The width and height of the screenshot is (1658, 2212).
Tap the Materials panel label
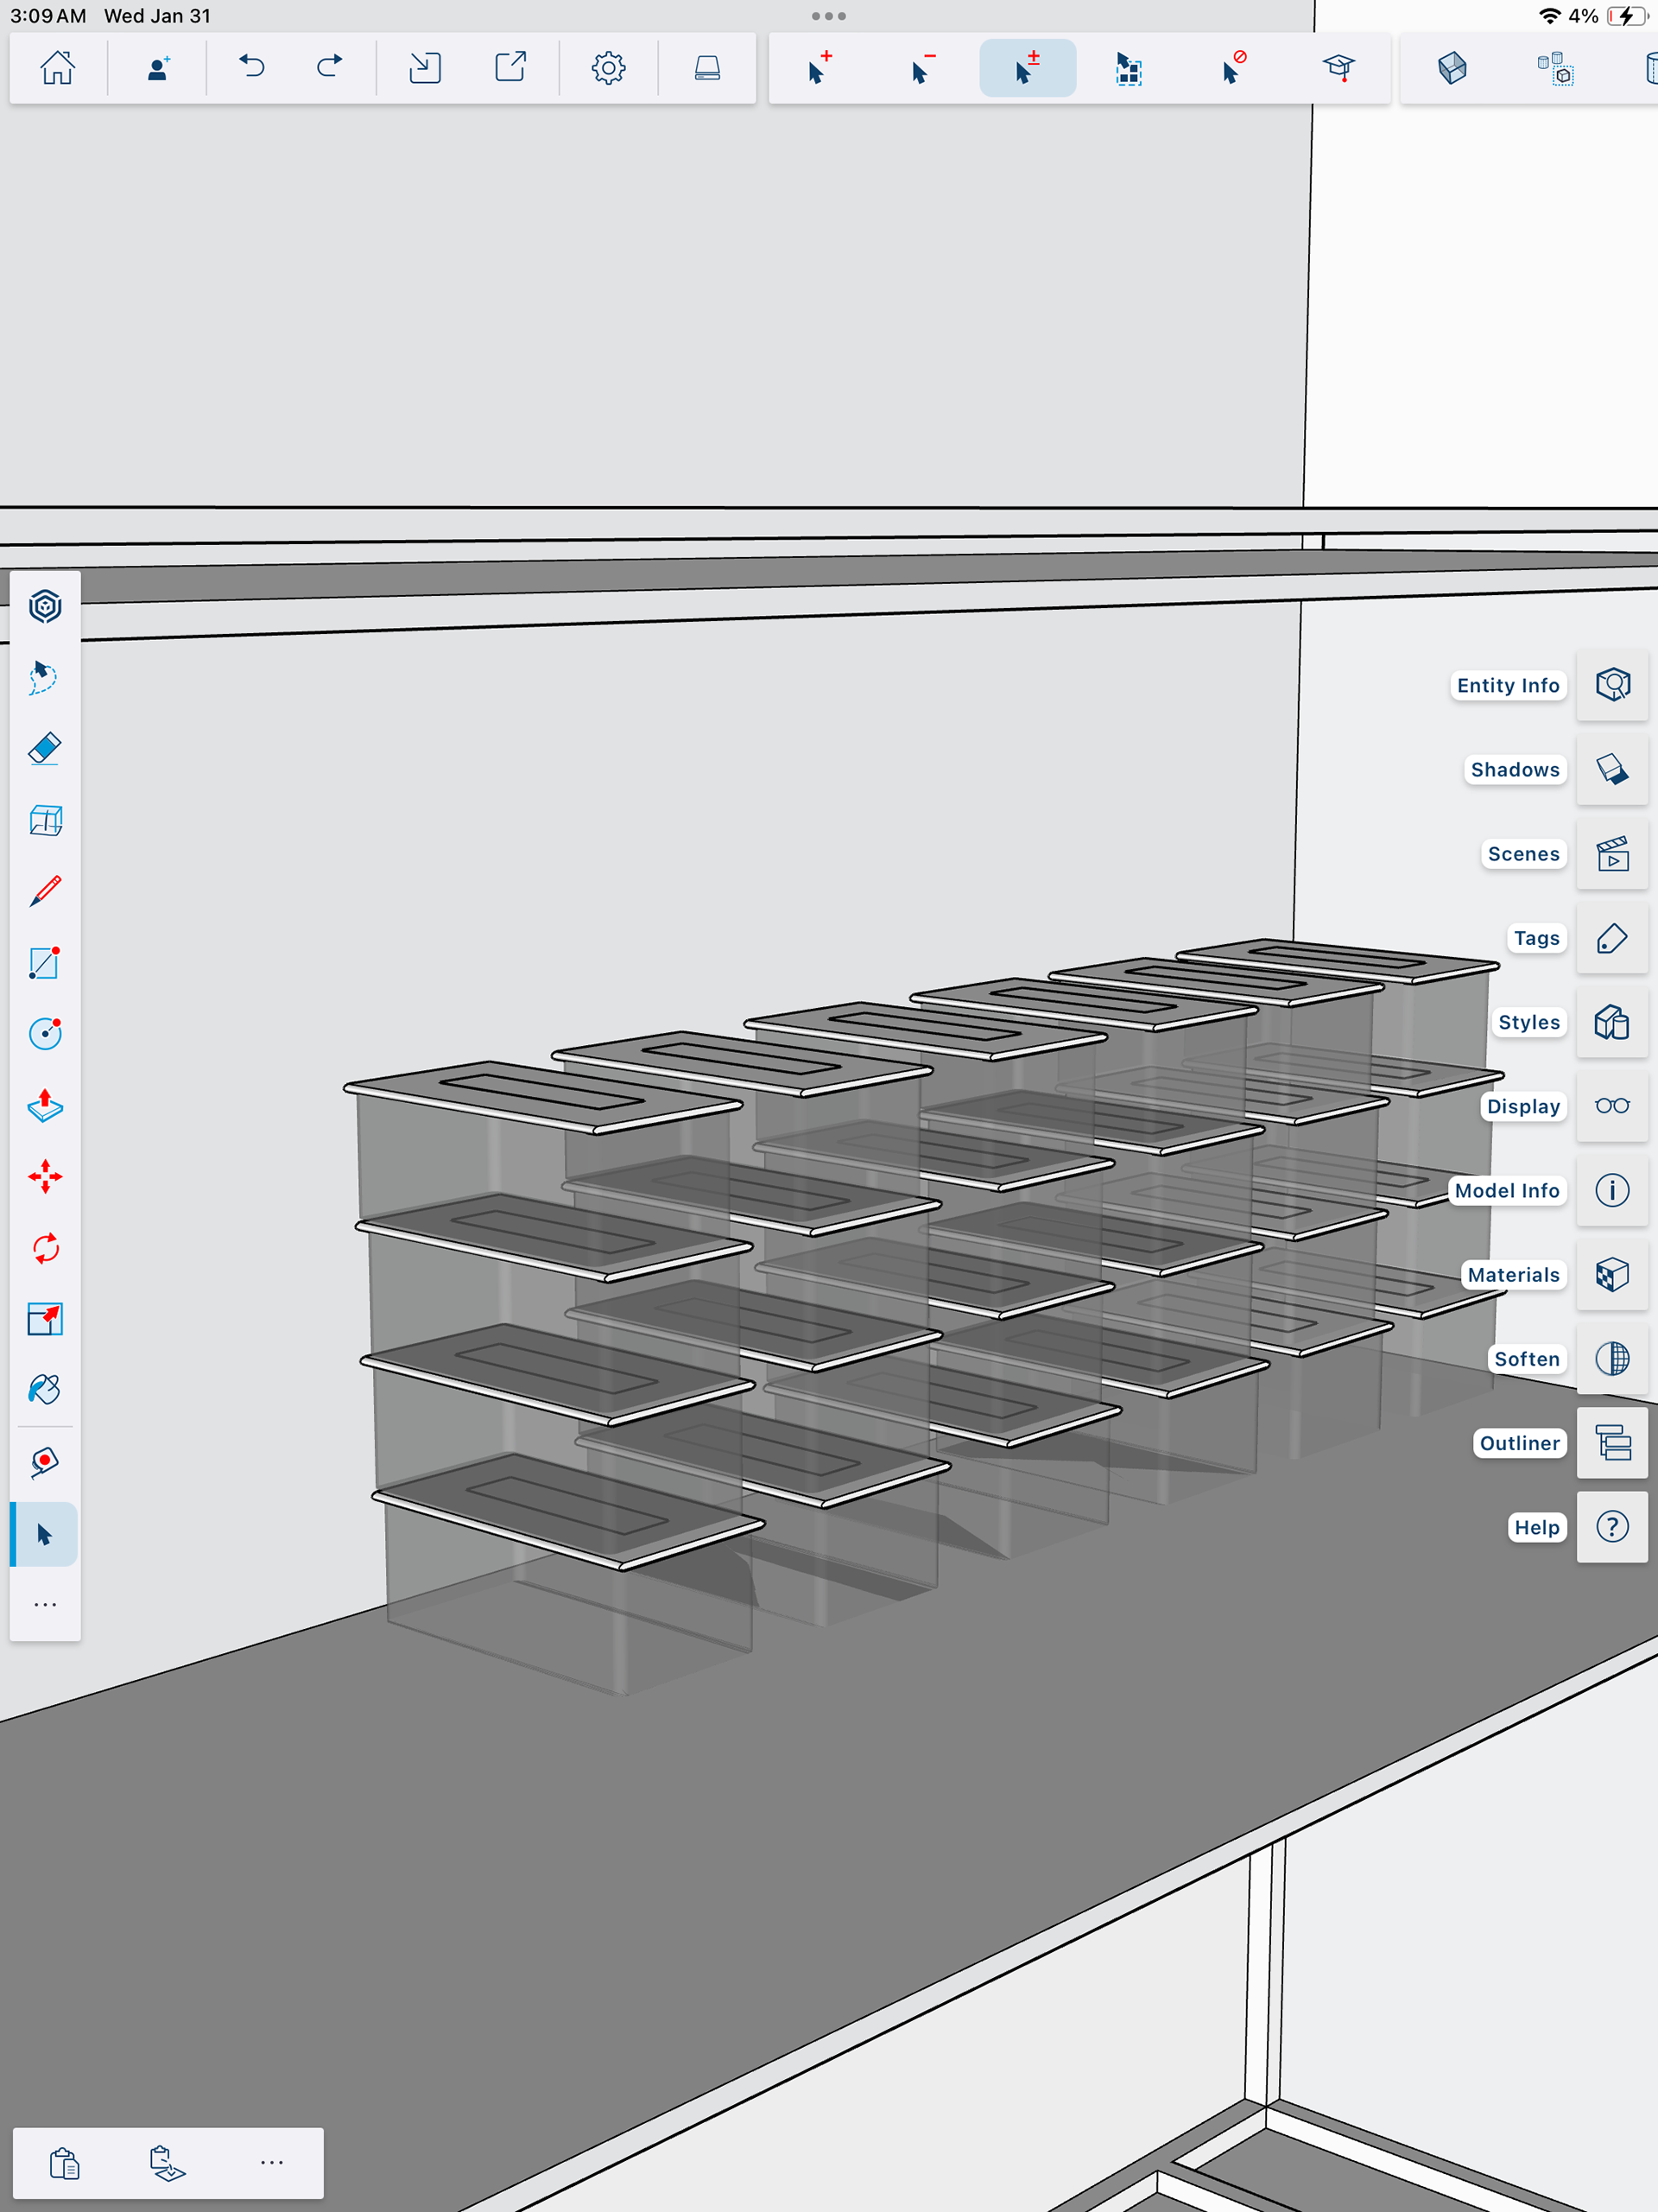(1513, 1275)
